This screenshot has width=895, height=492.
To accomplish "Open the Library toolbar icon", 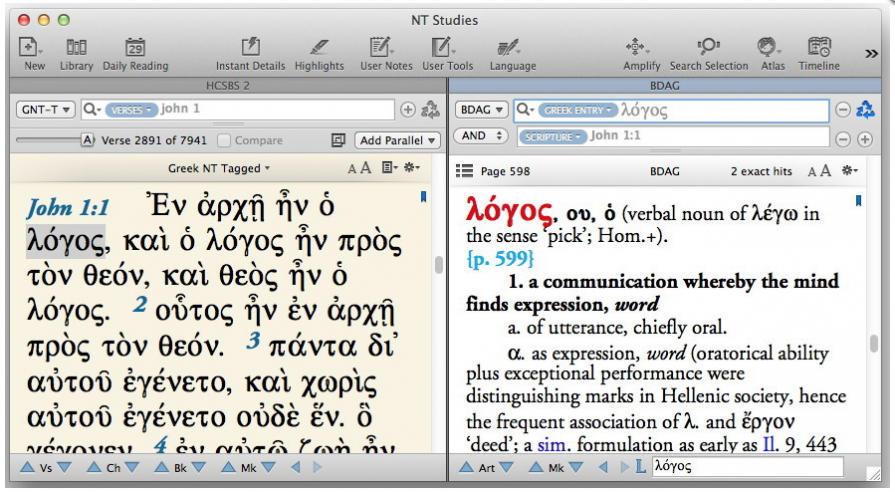I will [x=76, y=48].
